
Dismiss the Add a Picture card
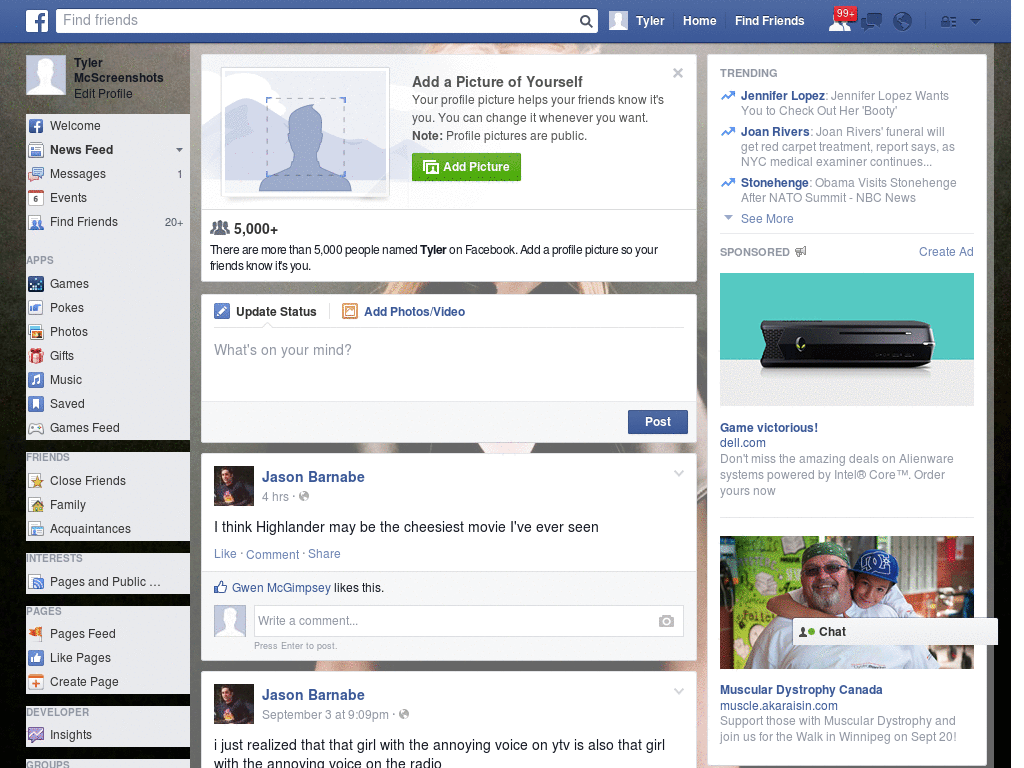coord(678,73)
